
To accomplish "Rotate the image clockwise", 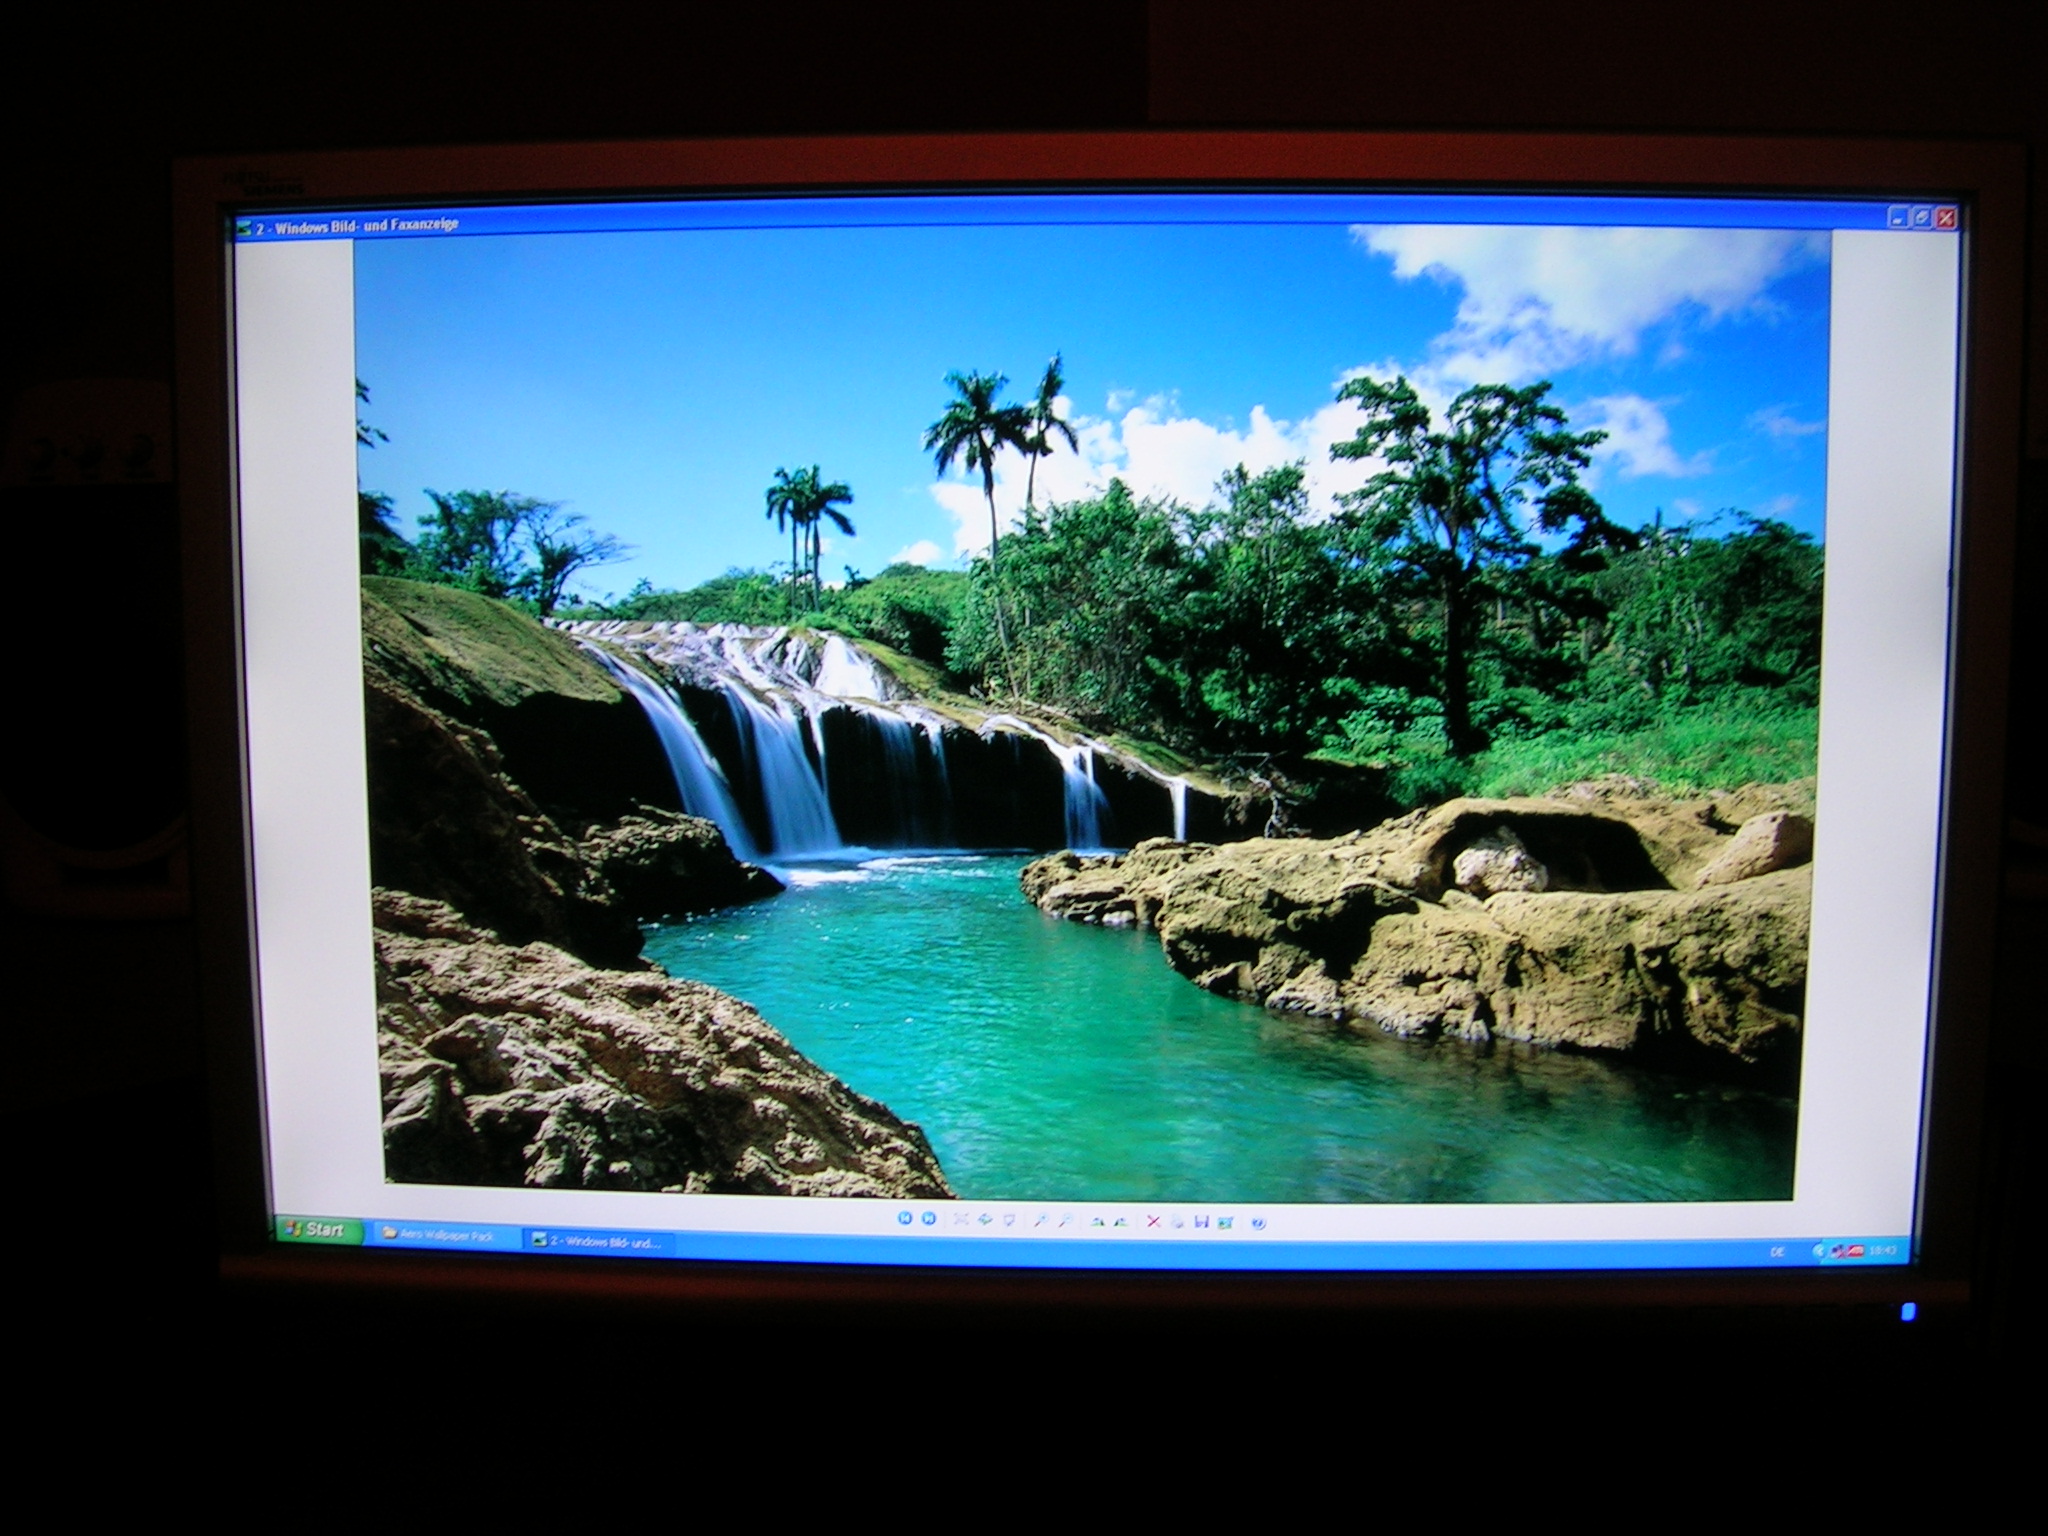I will [x=1098, y=1221].
